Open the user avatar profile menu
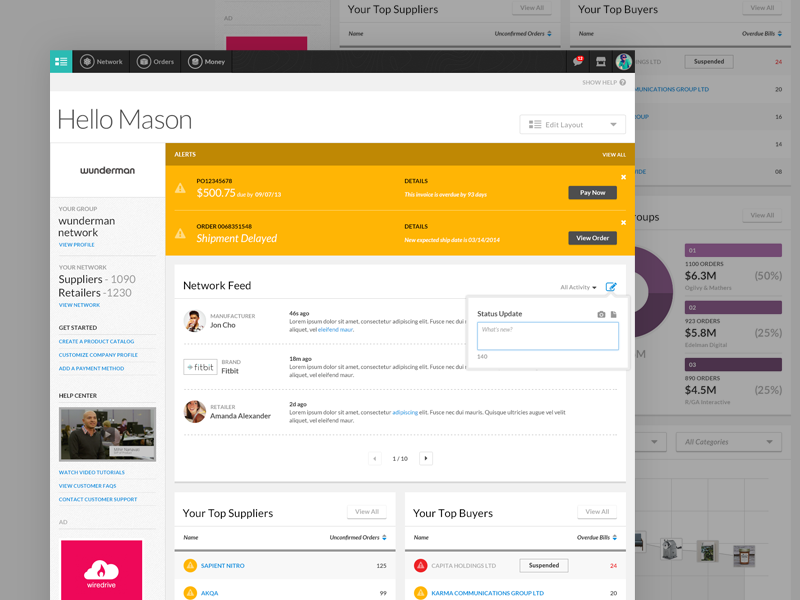The image size is (800, 600). (623, 62)
